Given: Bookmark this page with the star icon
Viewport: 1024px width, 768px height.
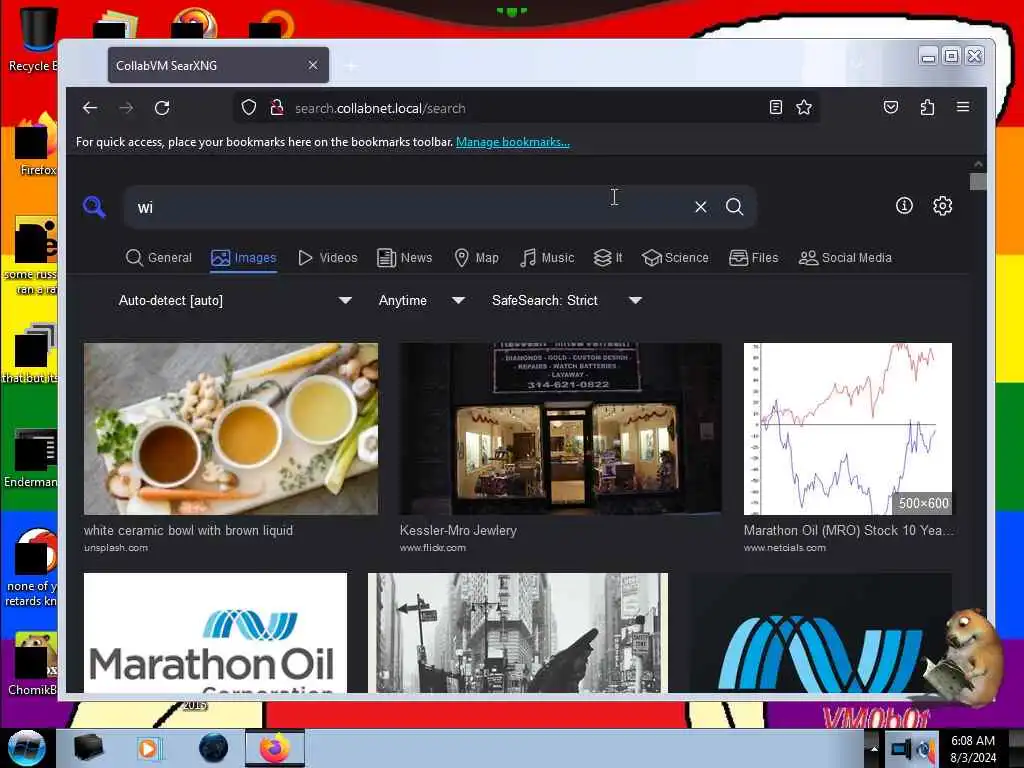Looking at the screenshot, I should pyautogui.click(x=804, y=108).
